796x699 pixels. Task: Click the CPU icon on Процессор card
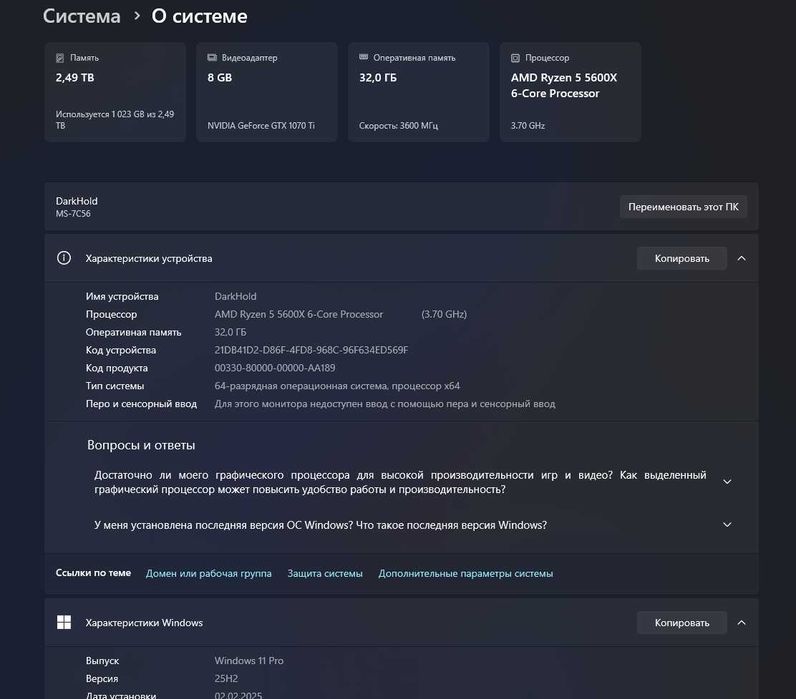pos(515,58)
